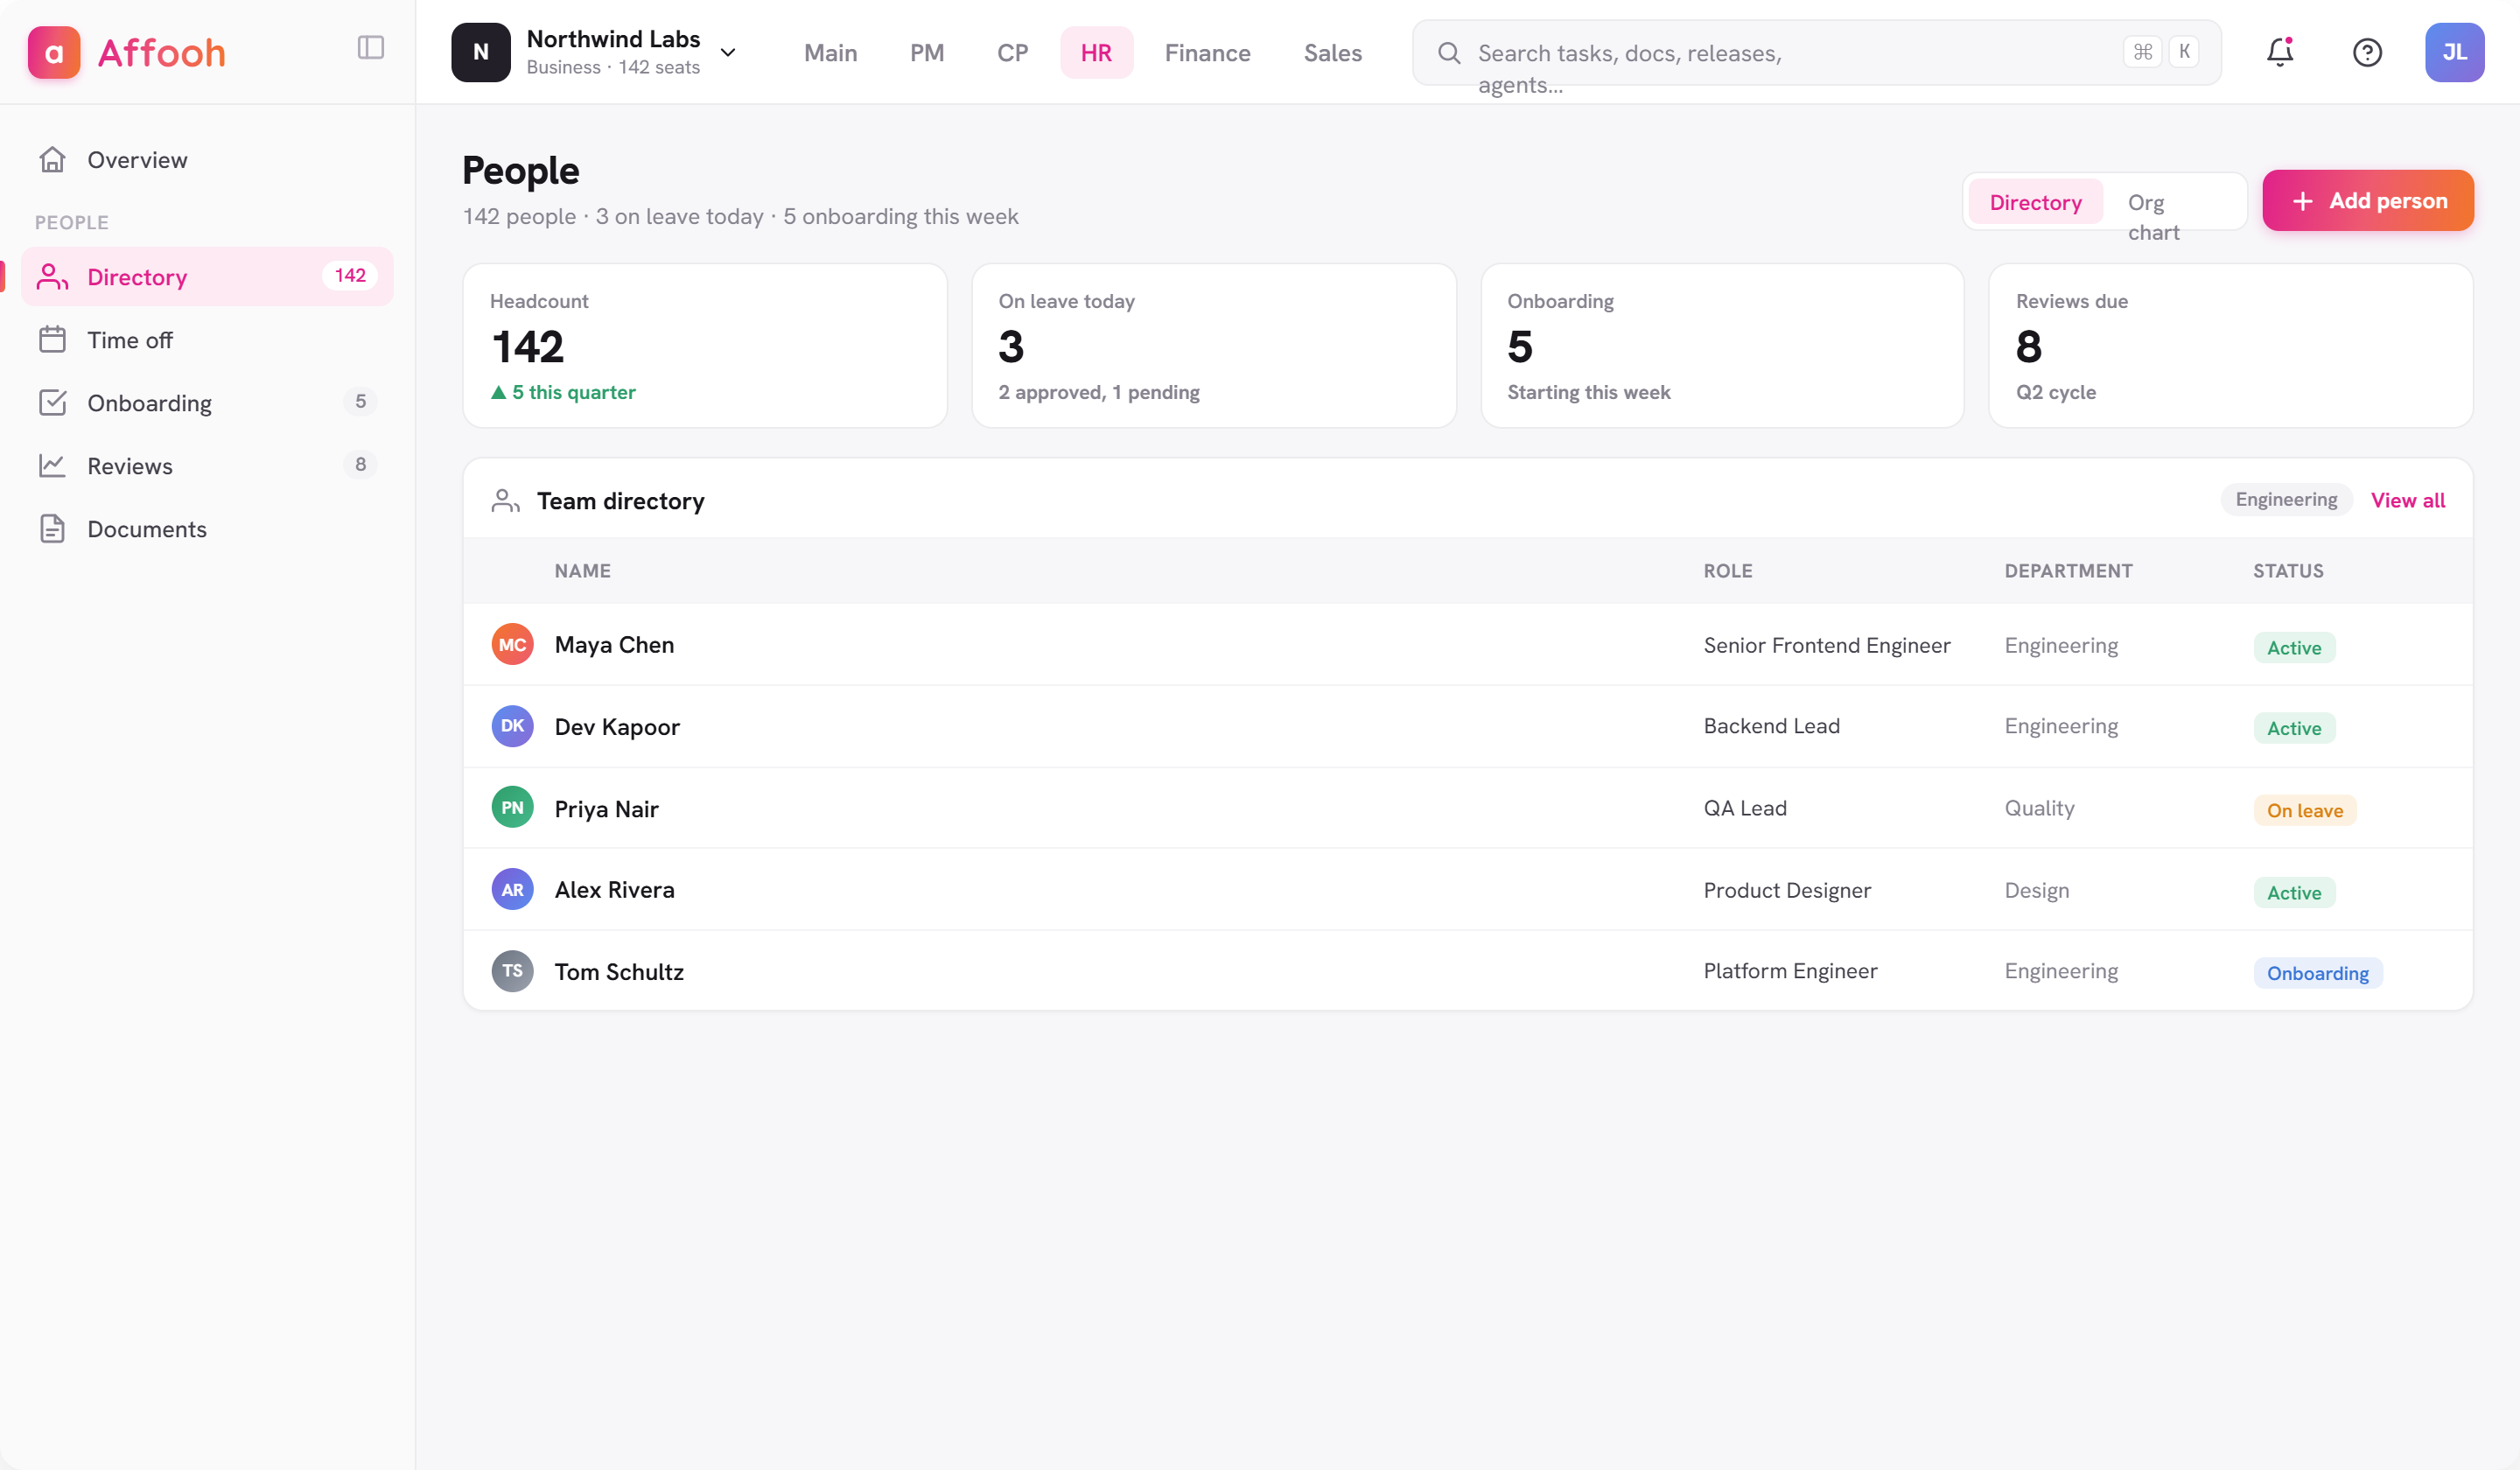Open Priya Nair's name

click(x=607, y=809)
